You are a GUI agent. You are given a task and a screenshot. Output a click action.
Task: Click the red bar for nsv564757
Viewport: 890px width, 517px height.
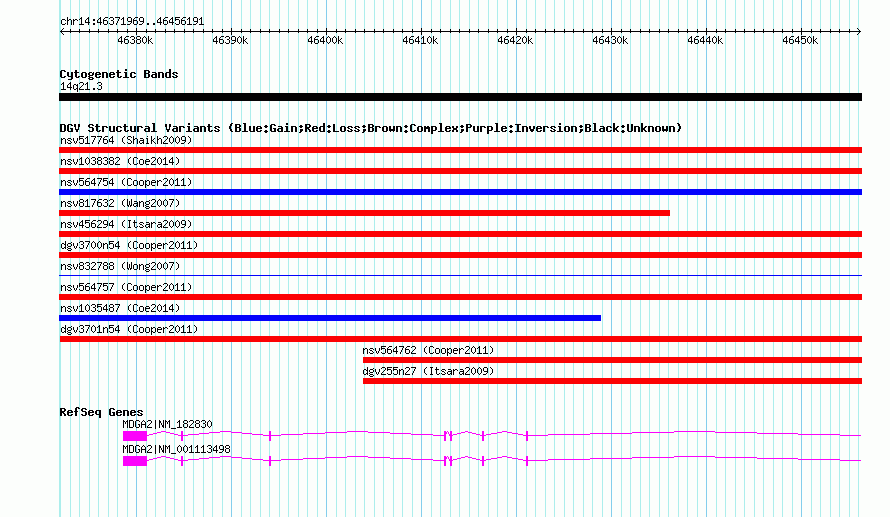pyautogui.click(x=460, y=297)
